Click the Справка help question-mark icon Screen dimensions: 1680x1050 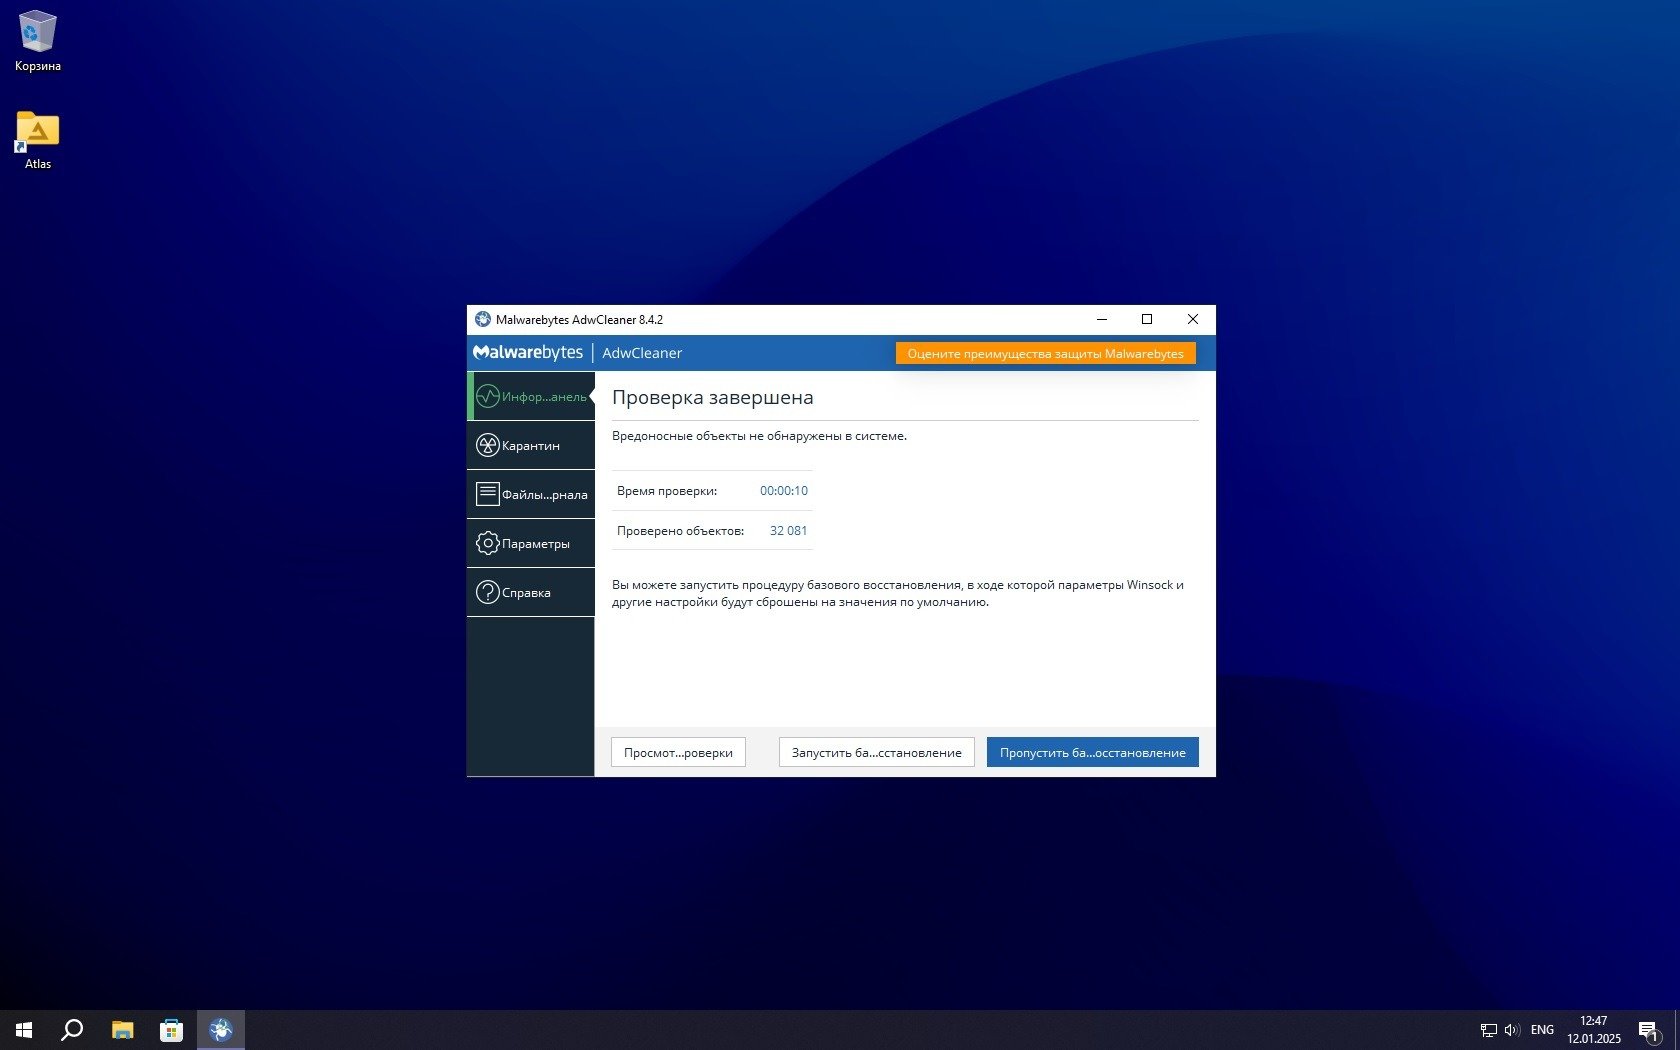click(487, 592)
